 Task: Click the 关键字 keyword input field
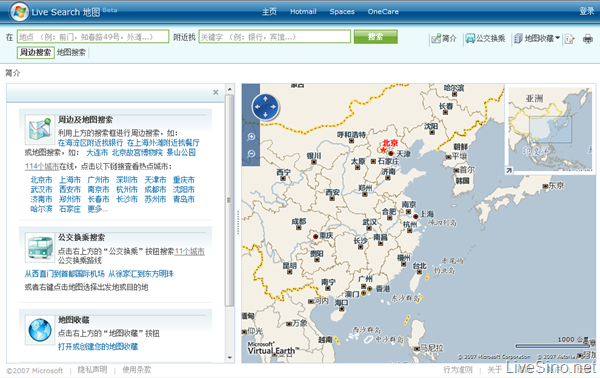coord(275,37)
